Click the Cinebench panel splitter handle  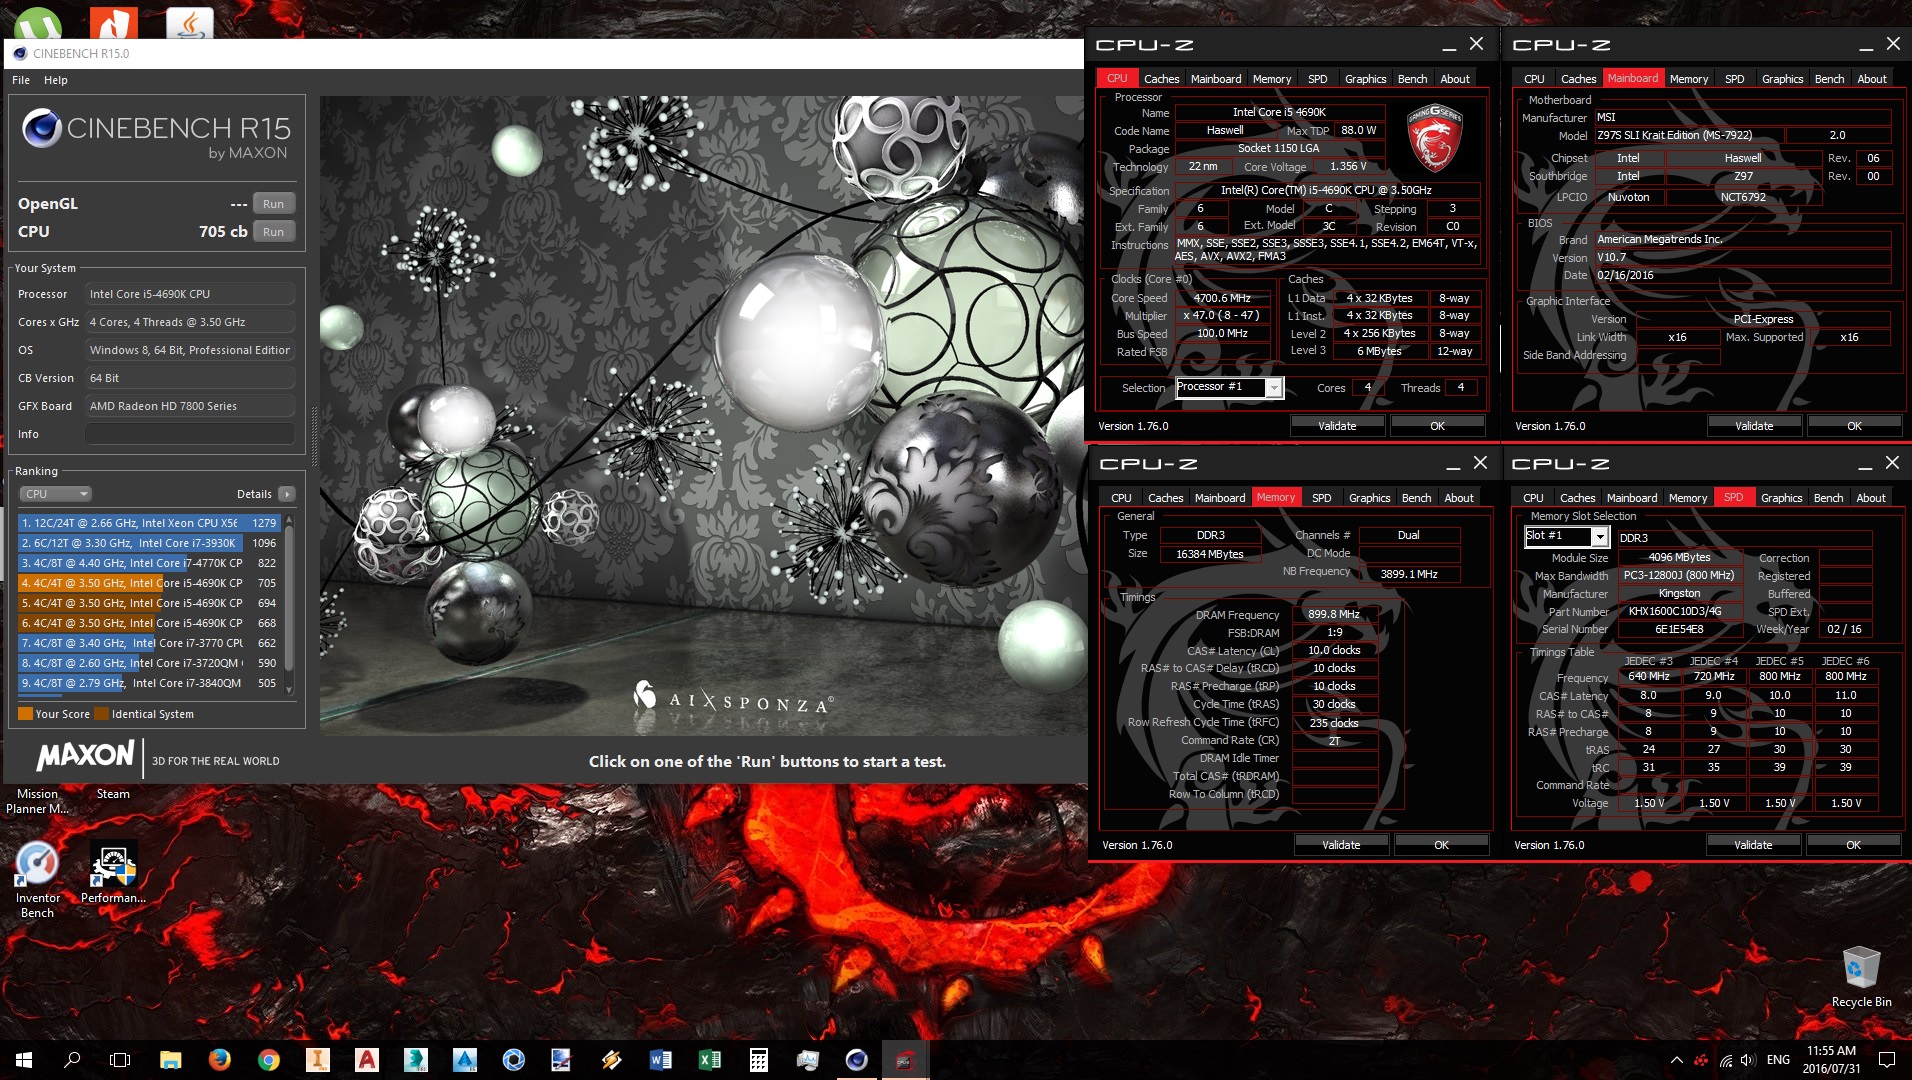pyautogui.click(x=315, y=437)
